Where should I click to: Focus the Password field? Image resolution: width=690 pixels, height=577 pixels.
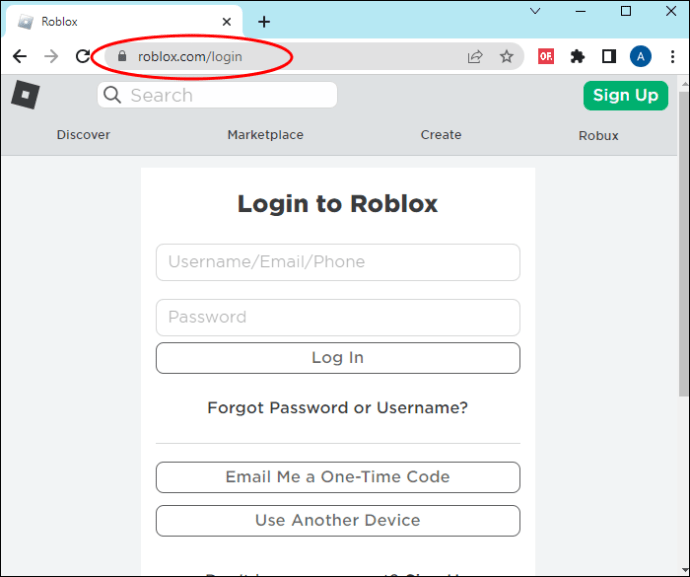click(338, 317)
